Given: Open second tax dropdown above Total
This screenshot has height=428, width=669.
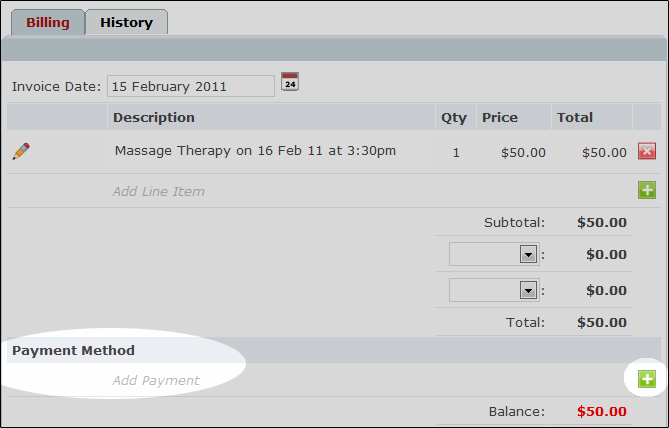Looking at the screenshot, I should pyautogui.click(x=494, y=290).
